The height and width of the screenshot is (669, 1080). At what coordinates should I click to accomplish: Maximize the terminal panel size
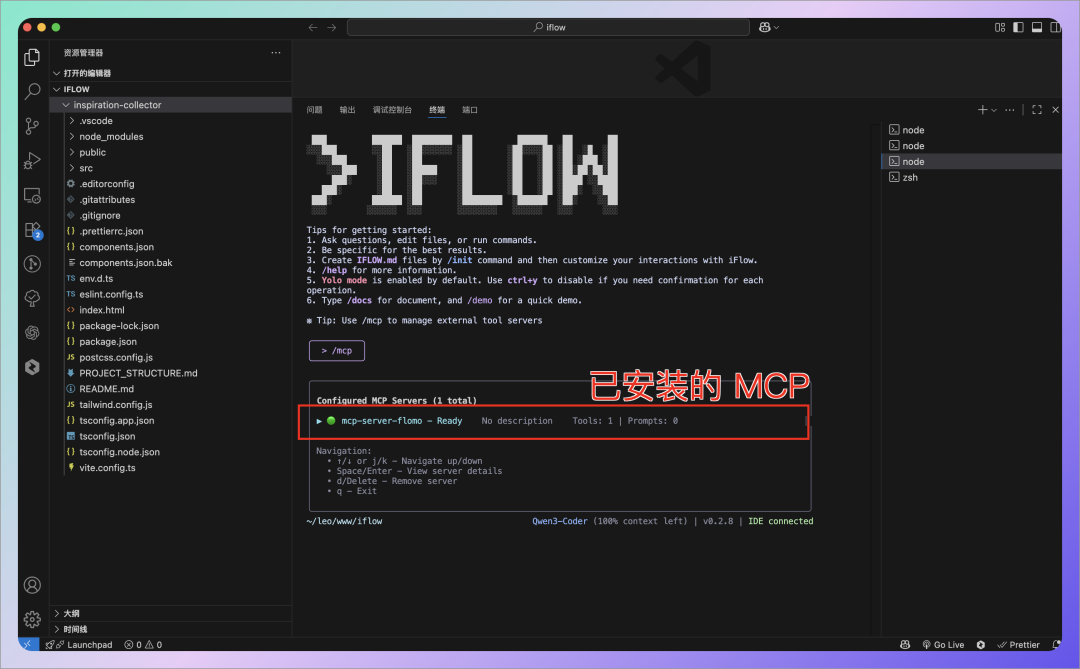pyautogui.click(x=1037, y=110)
